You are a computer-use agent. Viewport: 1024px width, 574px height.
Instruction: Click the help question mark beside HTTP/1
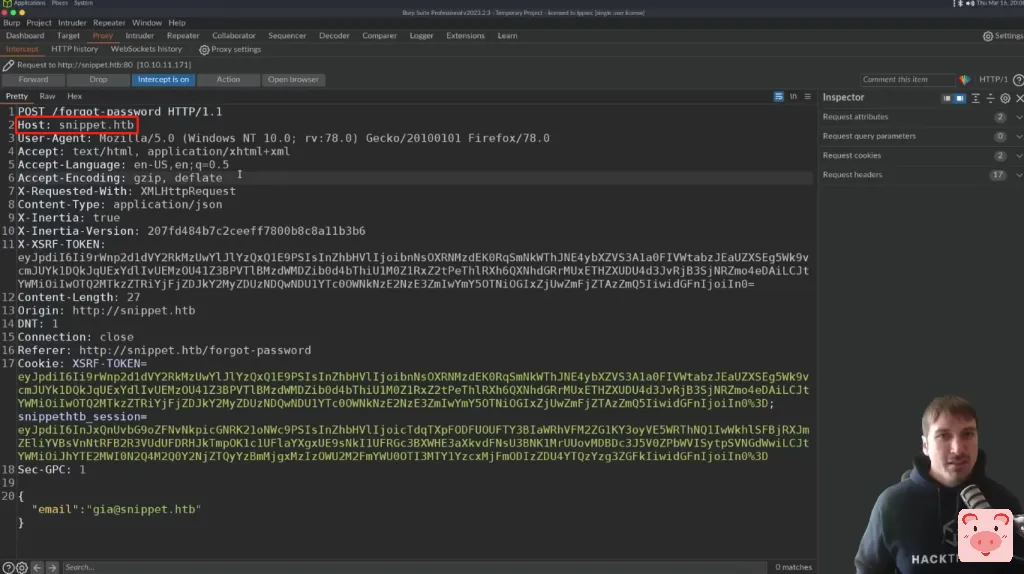click(x=1018, y=80)
